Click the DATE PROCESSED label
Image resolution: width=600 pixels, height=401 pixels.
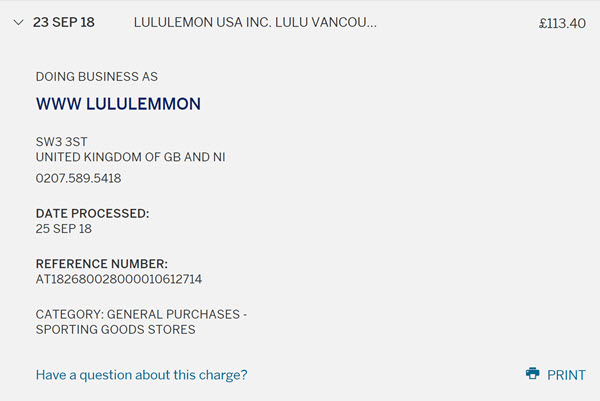click(x=92, y=214)
